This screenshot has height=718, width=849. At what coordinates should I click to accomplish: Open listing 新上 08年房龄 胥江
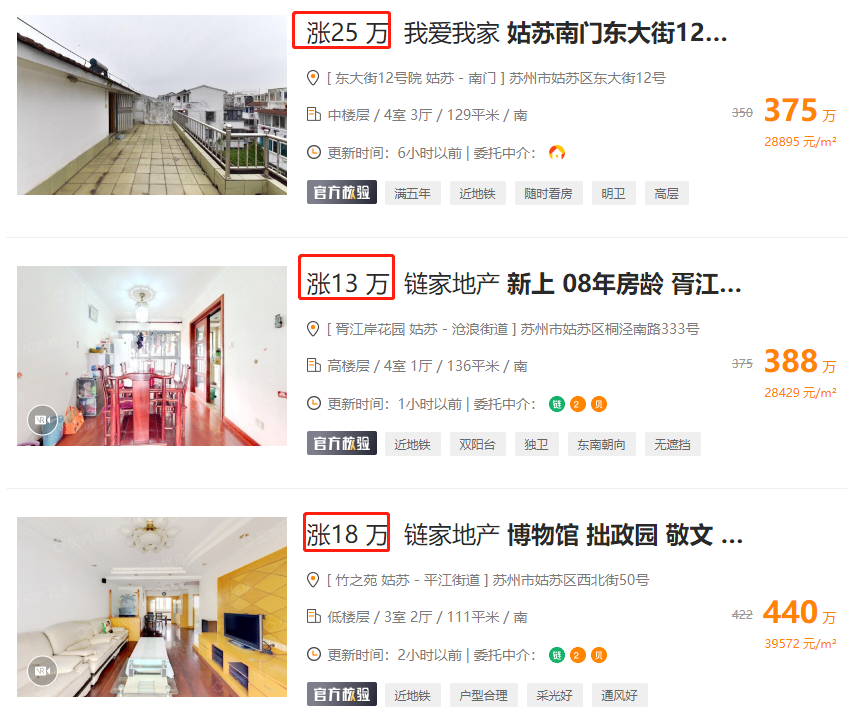pos(623,284)
